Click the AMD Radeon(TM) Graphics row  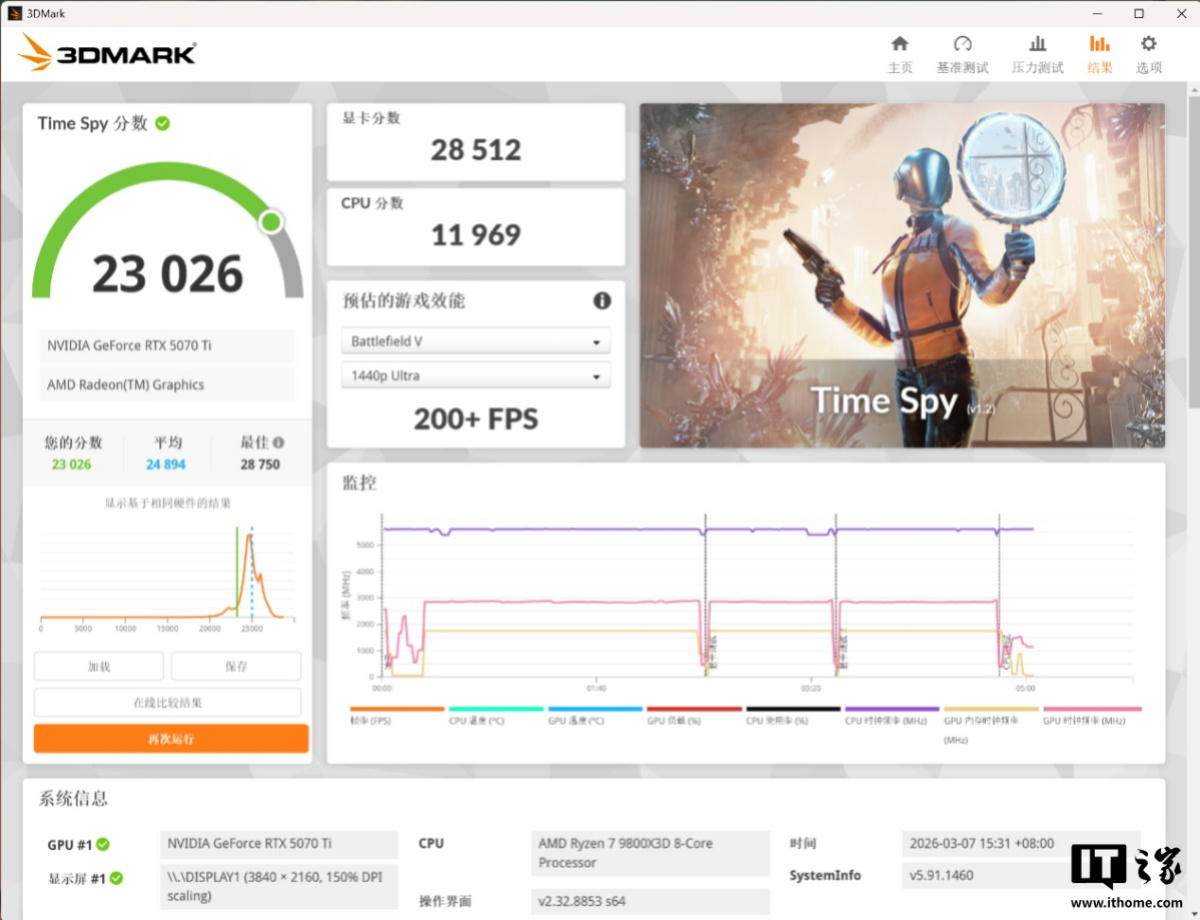(167, 384)
